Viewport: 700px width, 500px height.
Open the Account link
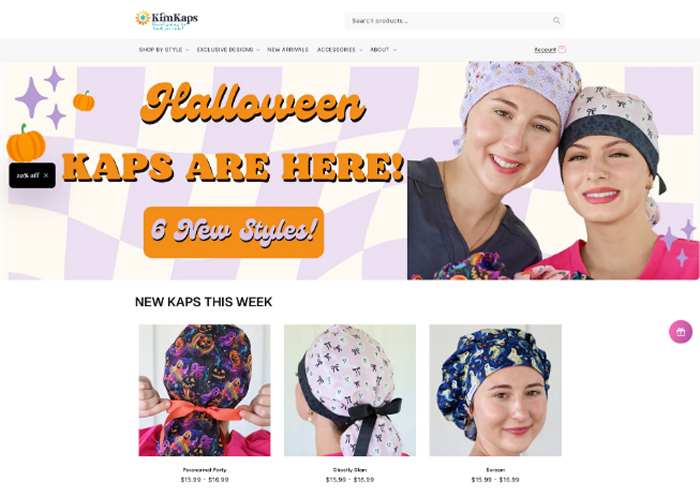(x=545, y=50)
